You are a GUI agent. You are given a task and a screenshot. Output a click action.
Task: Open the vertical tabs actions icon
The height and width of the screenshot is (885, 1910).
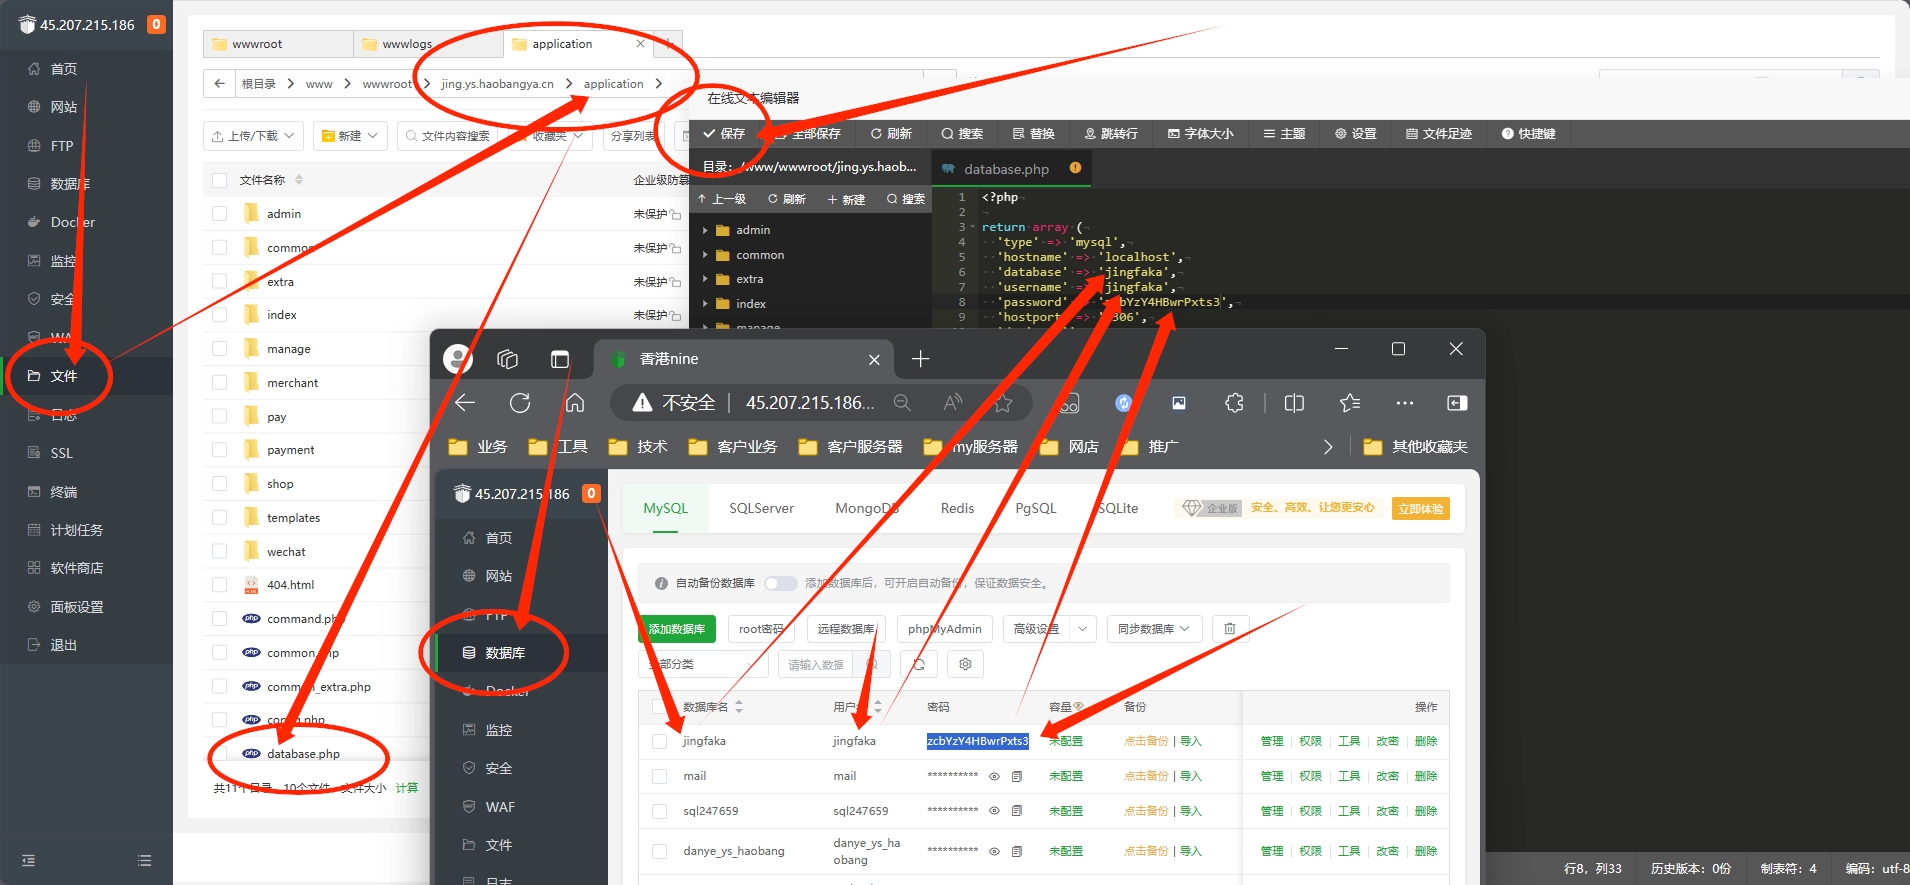560,359
